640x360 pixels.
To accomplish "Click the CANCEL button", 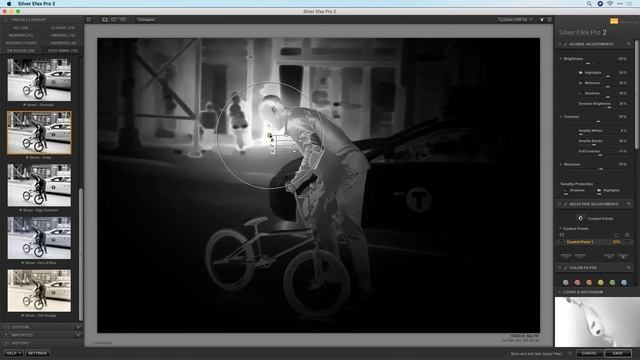I will (x=589, y=353).
